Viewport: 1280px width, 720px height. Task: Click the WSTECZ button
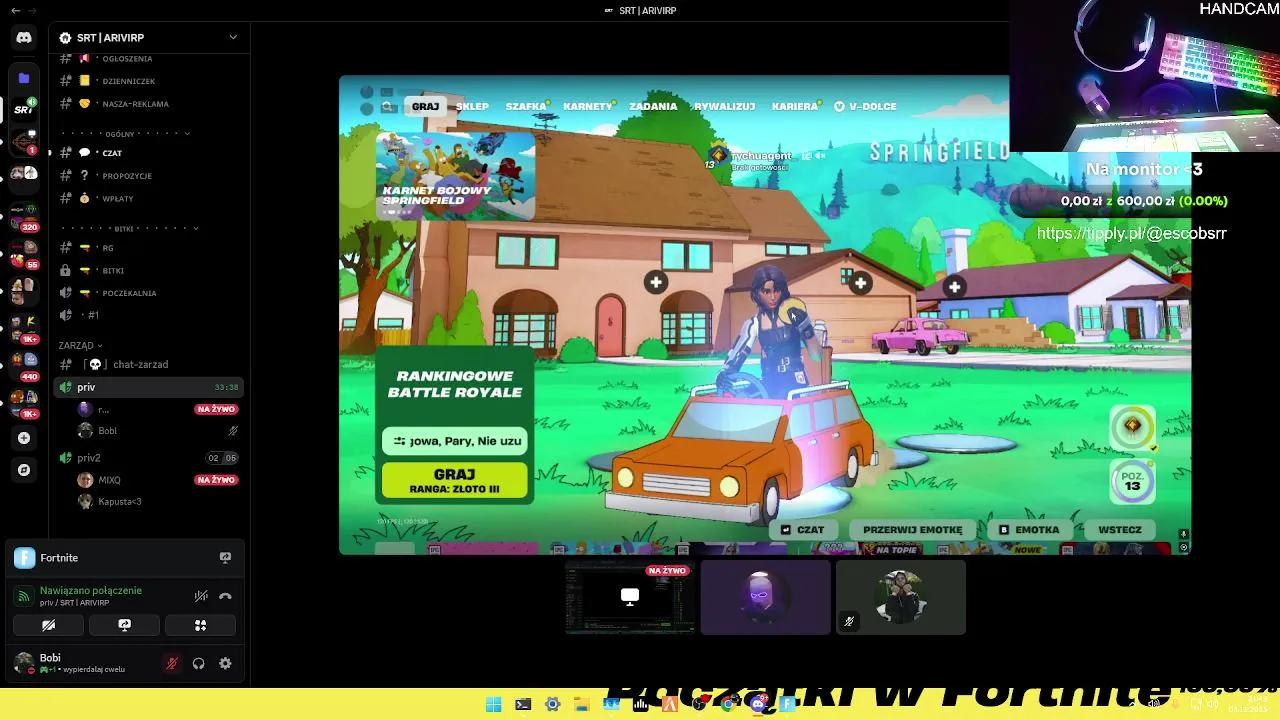point(1119,530)
